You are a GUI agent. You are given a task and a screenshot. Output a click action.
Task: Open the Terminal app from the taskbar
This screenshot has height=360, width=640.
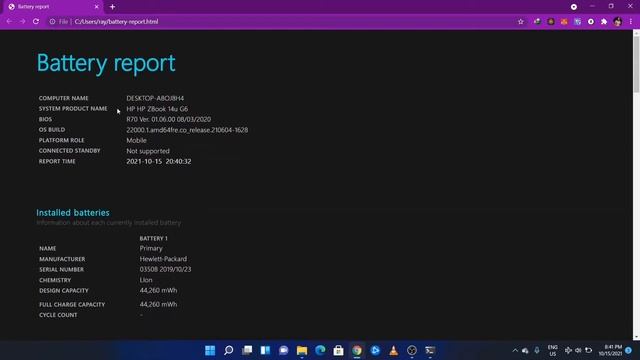click(x=430, y=350)
